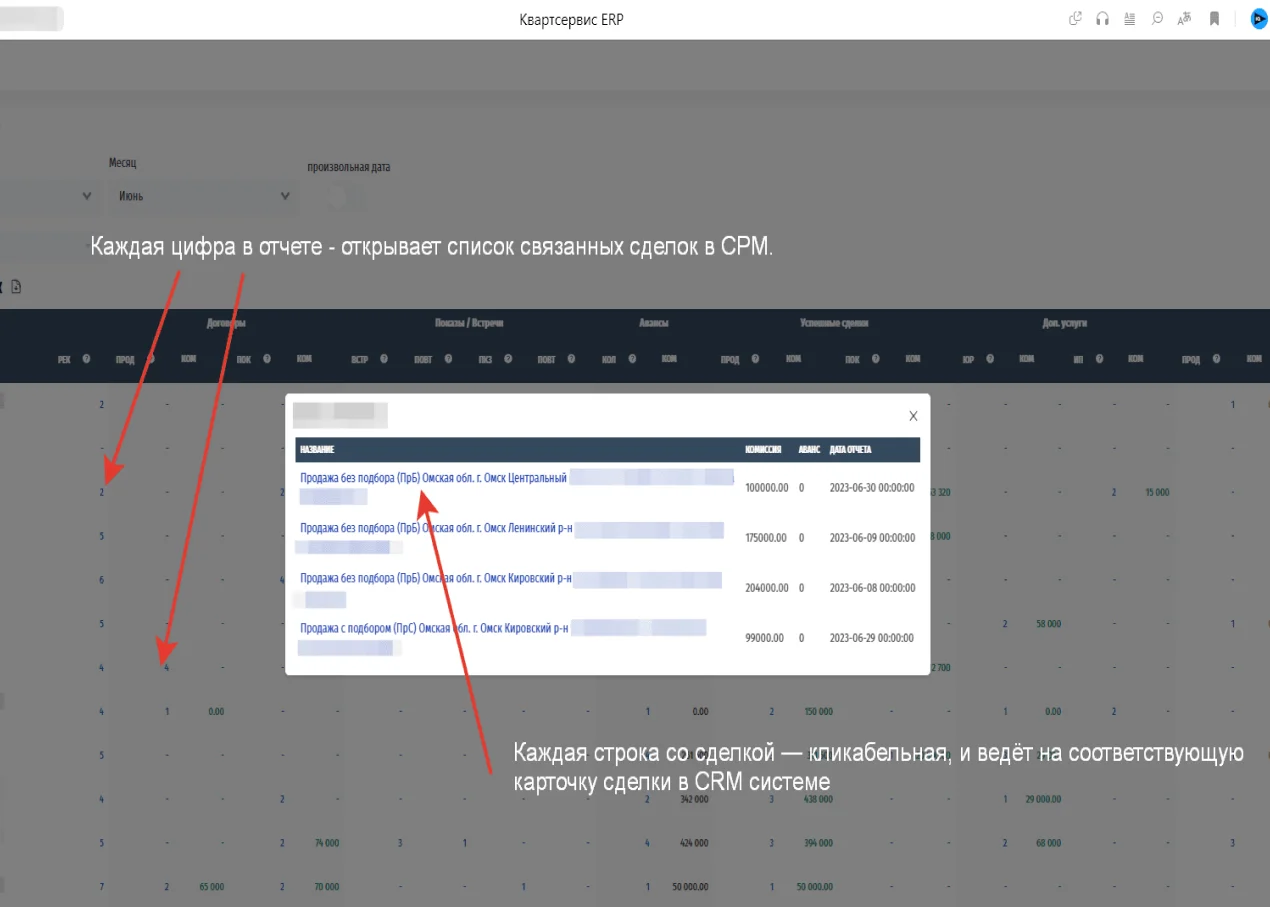
Task: Click a number in the РЕК column
Action: pos(101,491)
